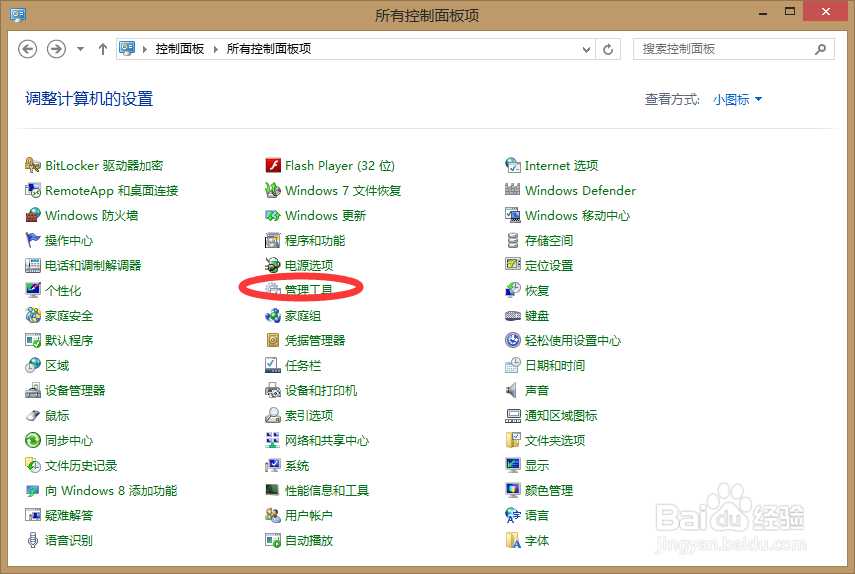Open the 语言 link
Viewport: 855px width, 574px height.
pyautogui.click(x=537, y=515)
